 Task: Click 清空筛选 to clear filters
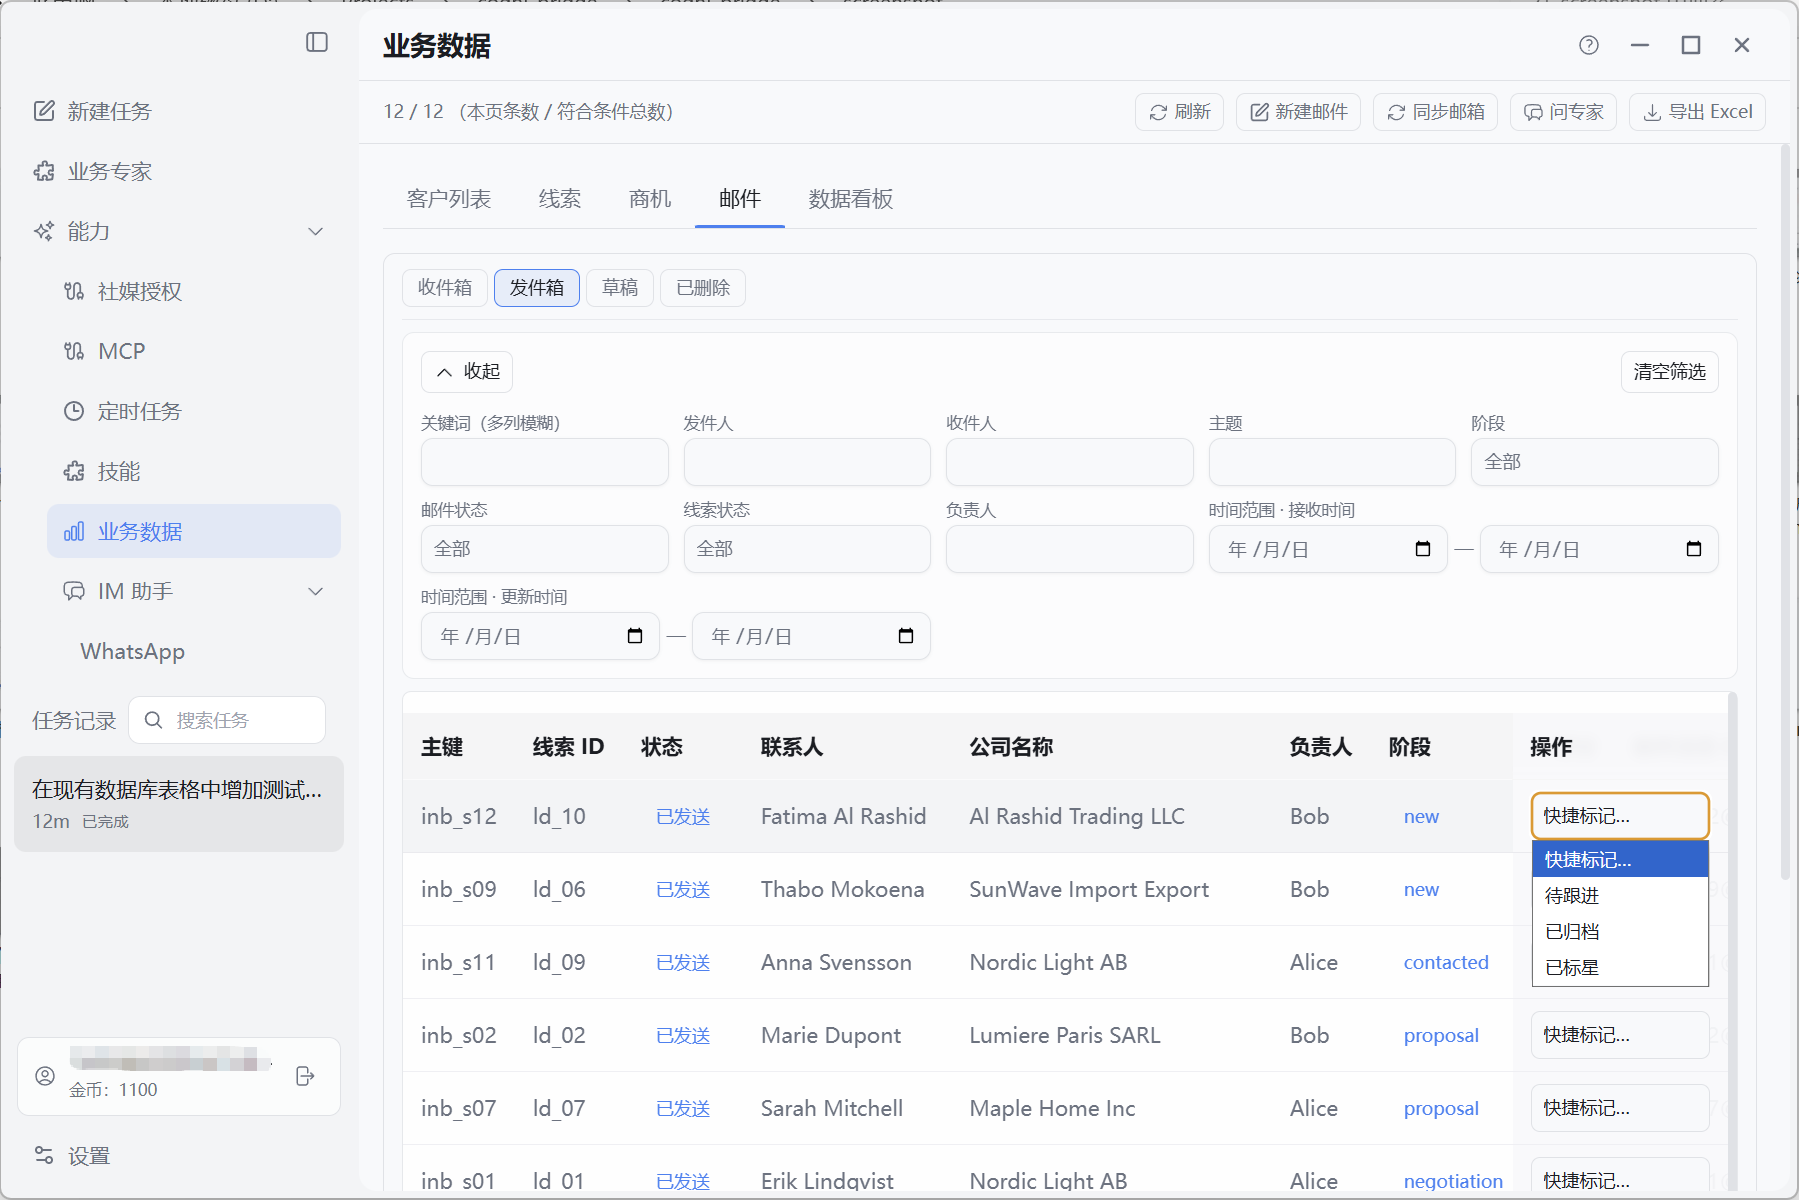coord(1670,372)
